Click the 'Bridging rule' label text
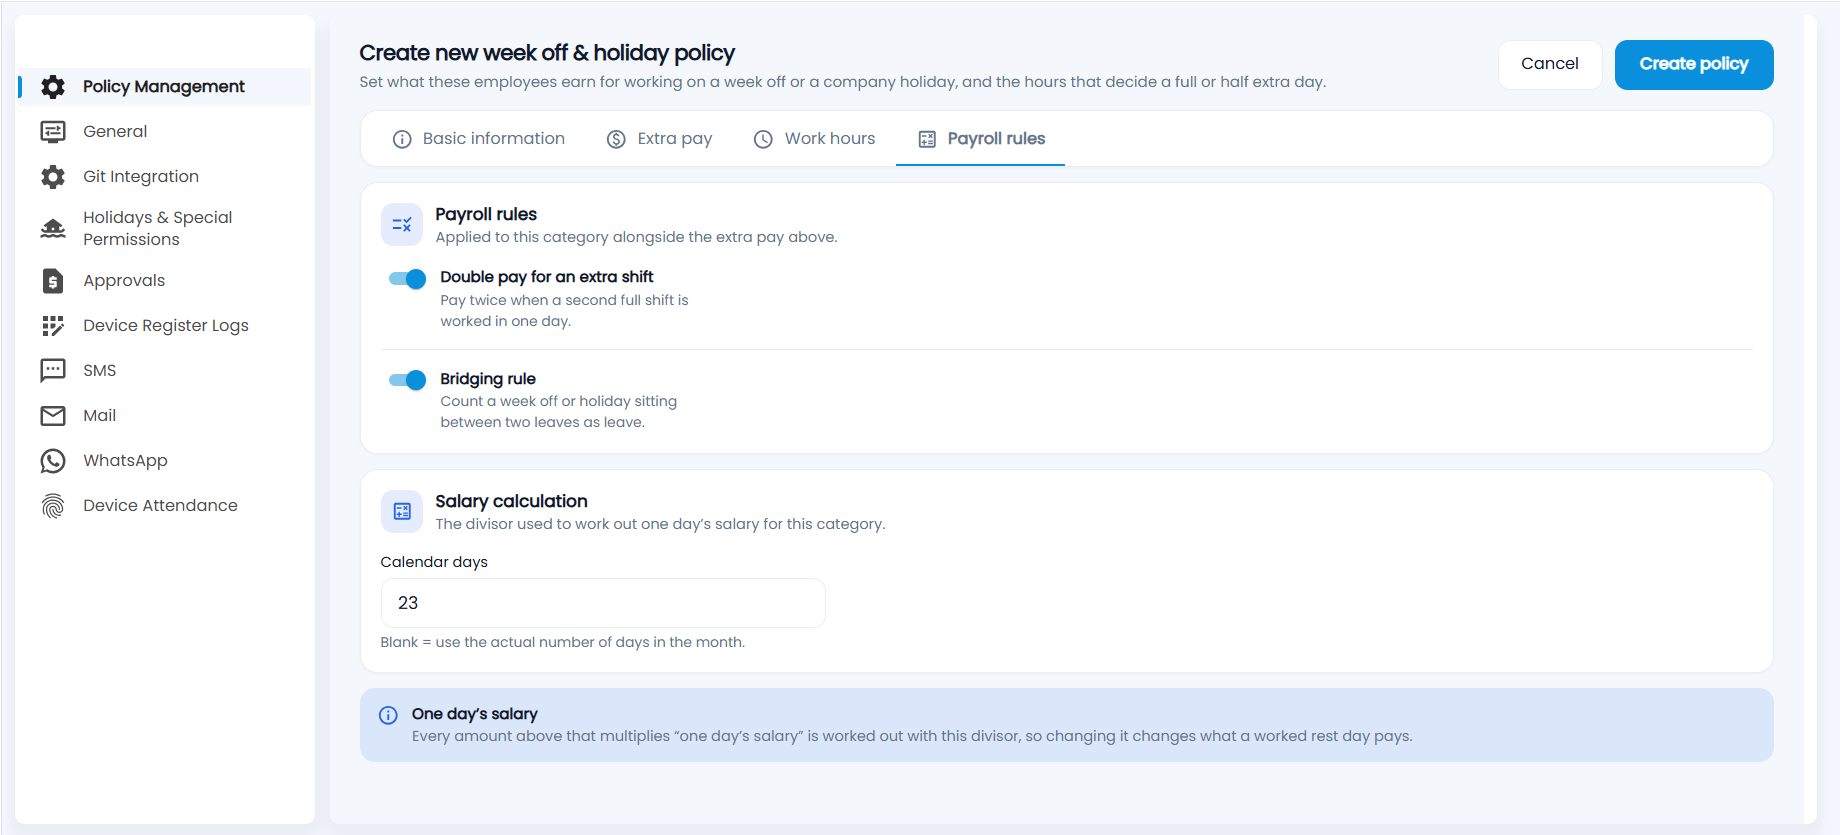 (488, 379)
